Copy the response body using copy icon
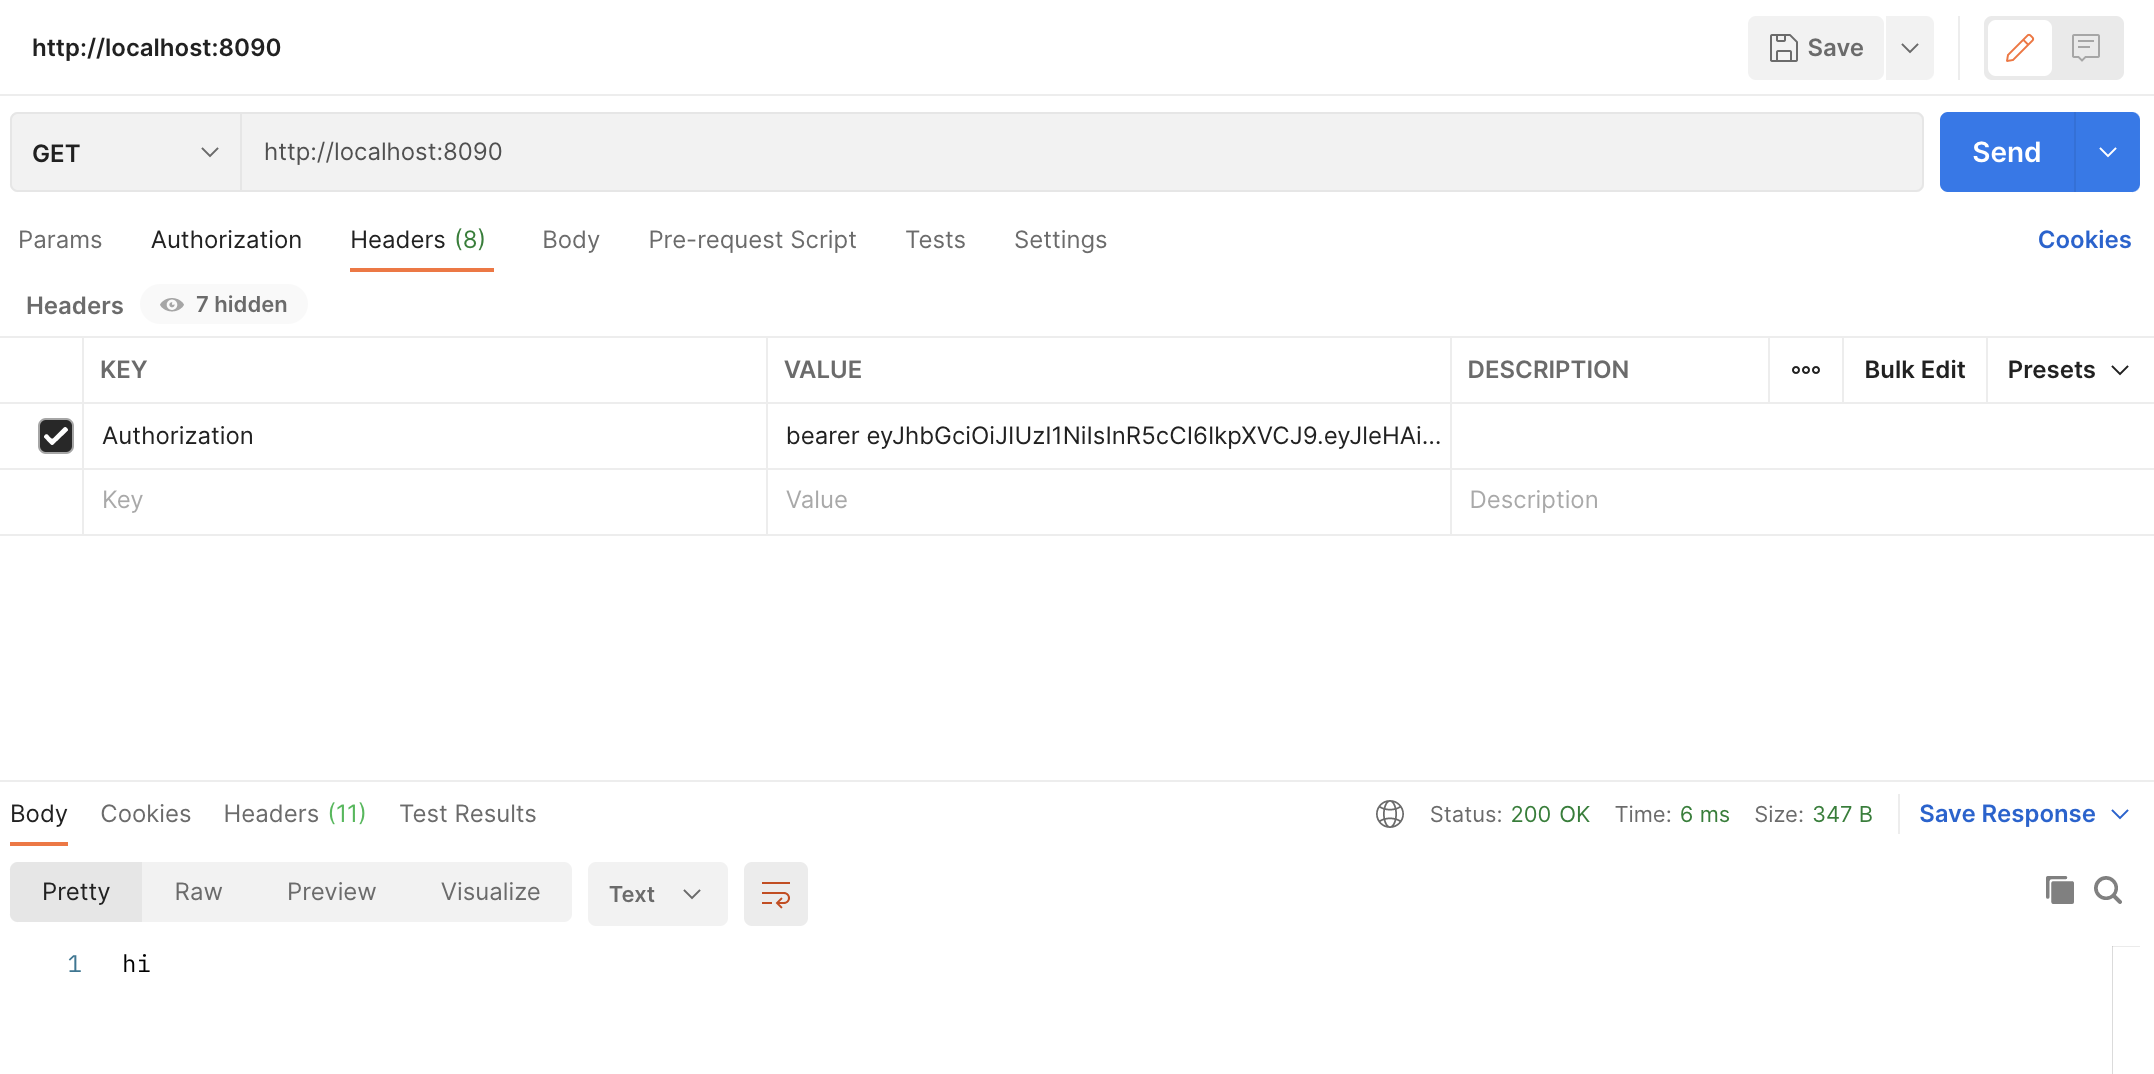The width and height of the screenshot is (2154, 1074). (x=2057, y=890)
